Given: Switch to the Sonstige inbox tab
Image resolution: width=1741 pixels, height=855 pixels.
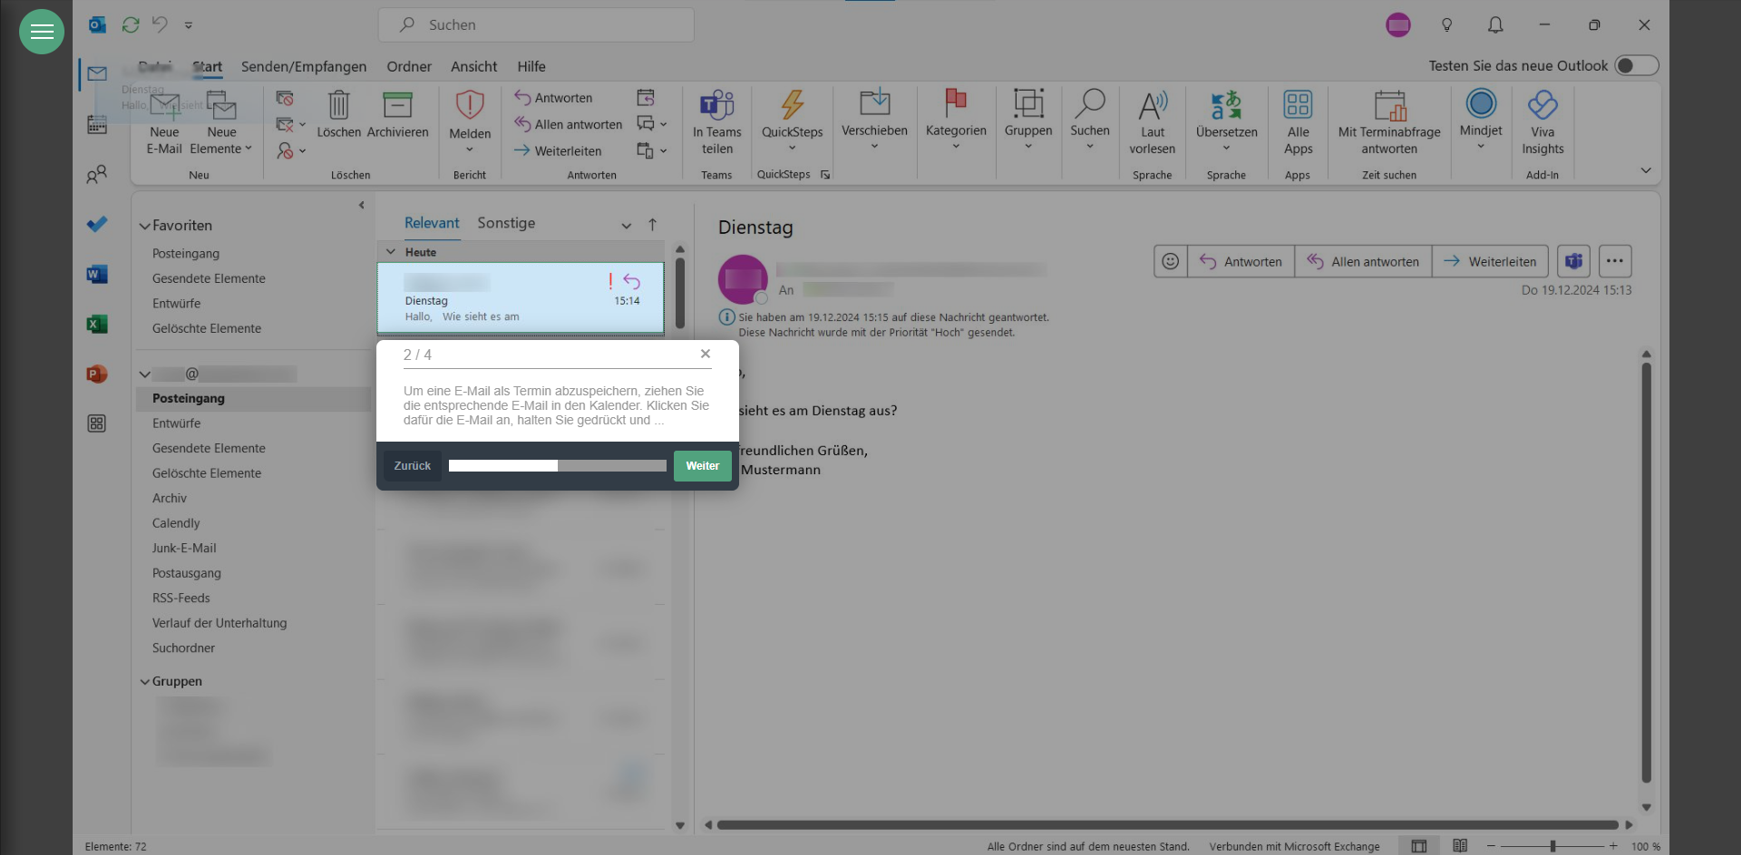Looking at the screenshot, I should [506, 223].
